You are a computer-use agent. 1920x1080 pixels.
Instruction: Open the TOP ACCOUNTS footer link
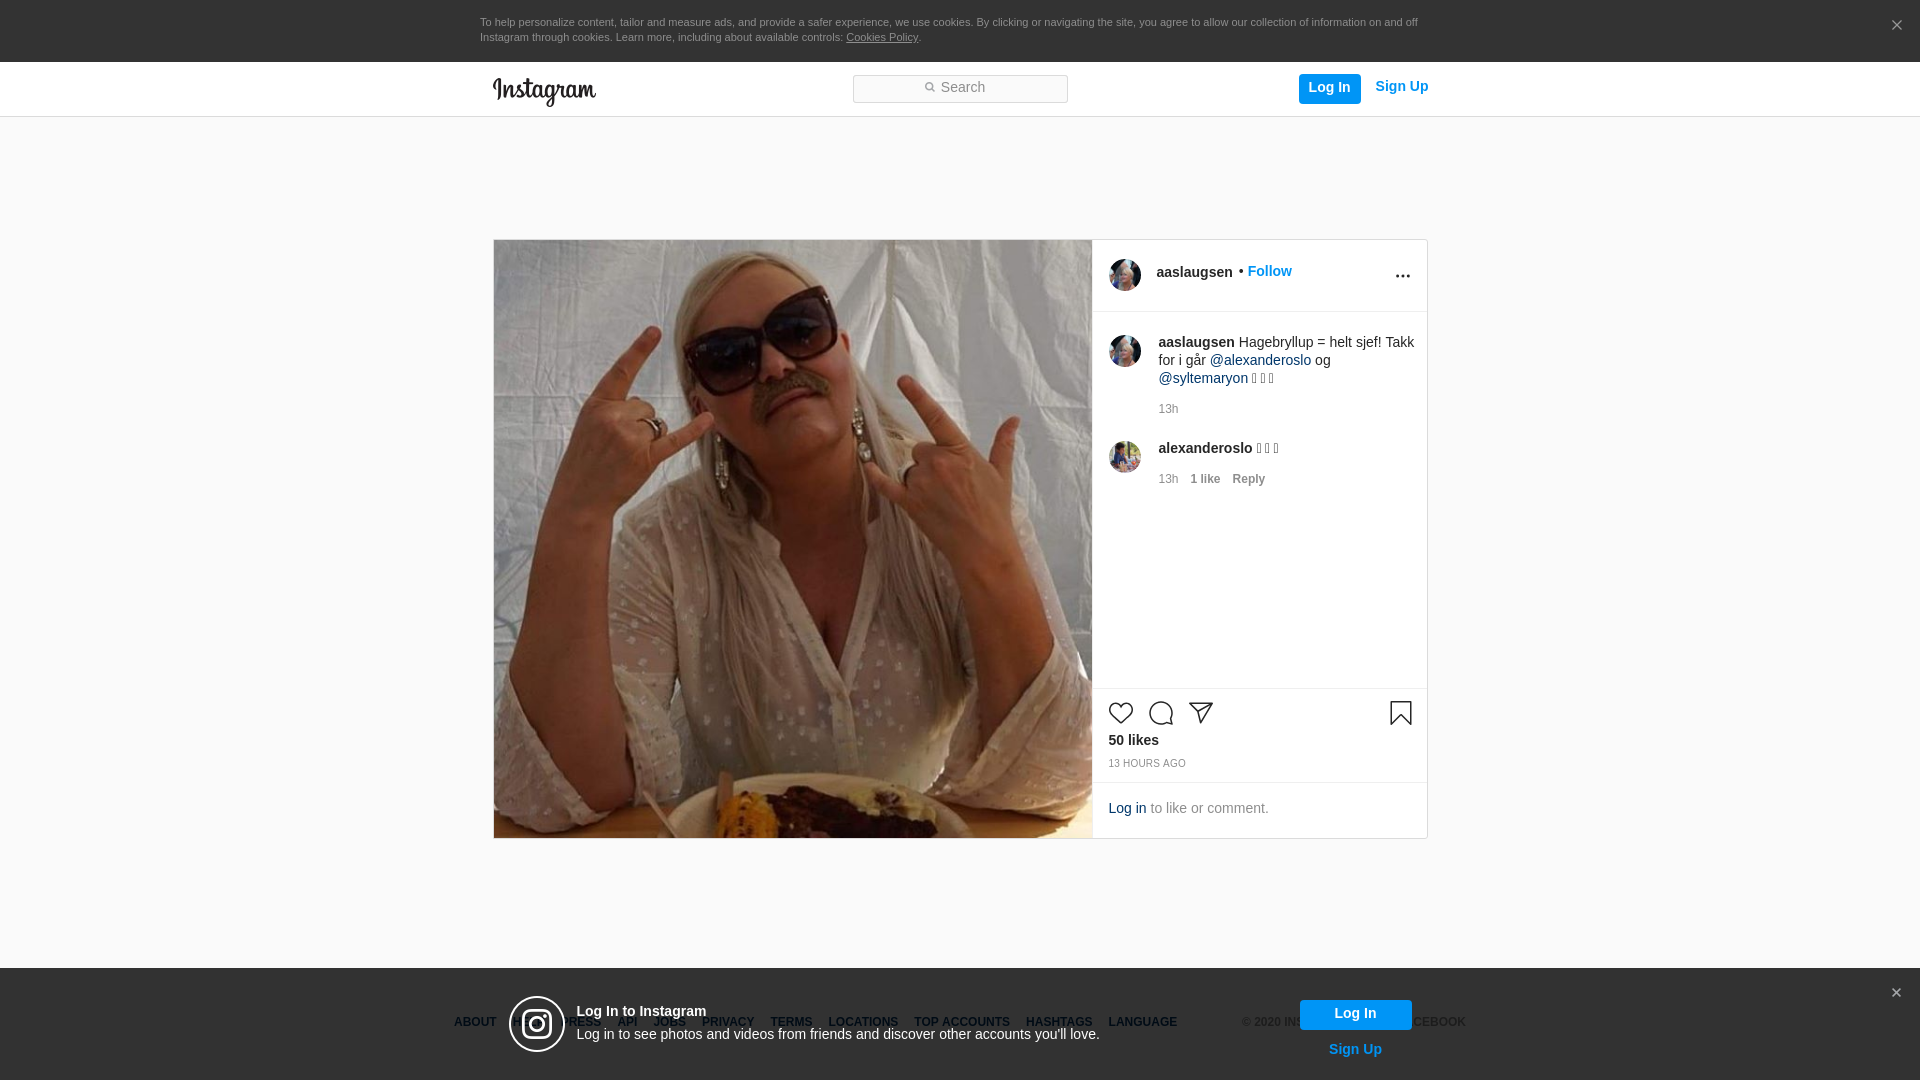coord(962,1022)
